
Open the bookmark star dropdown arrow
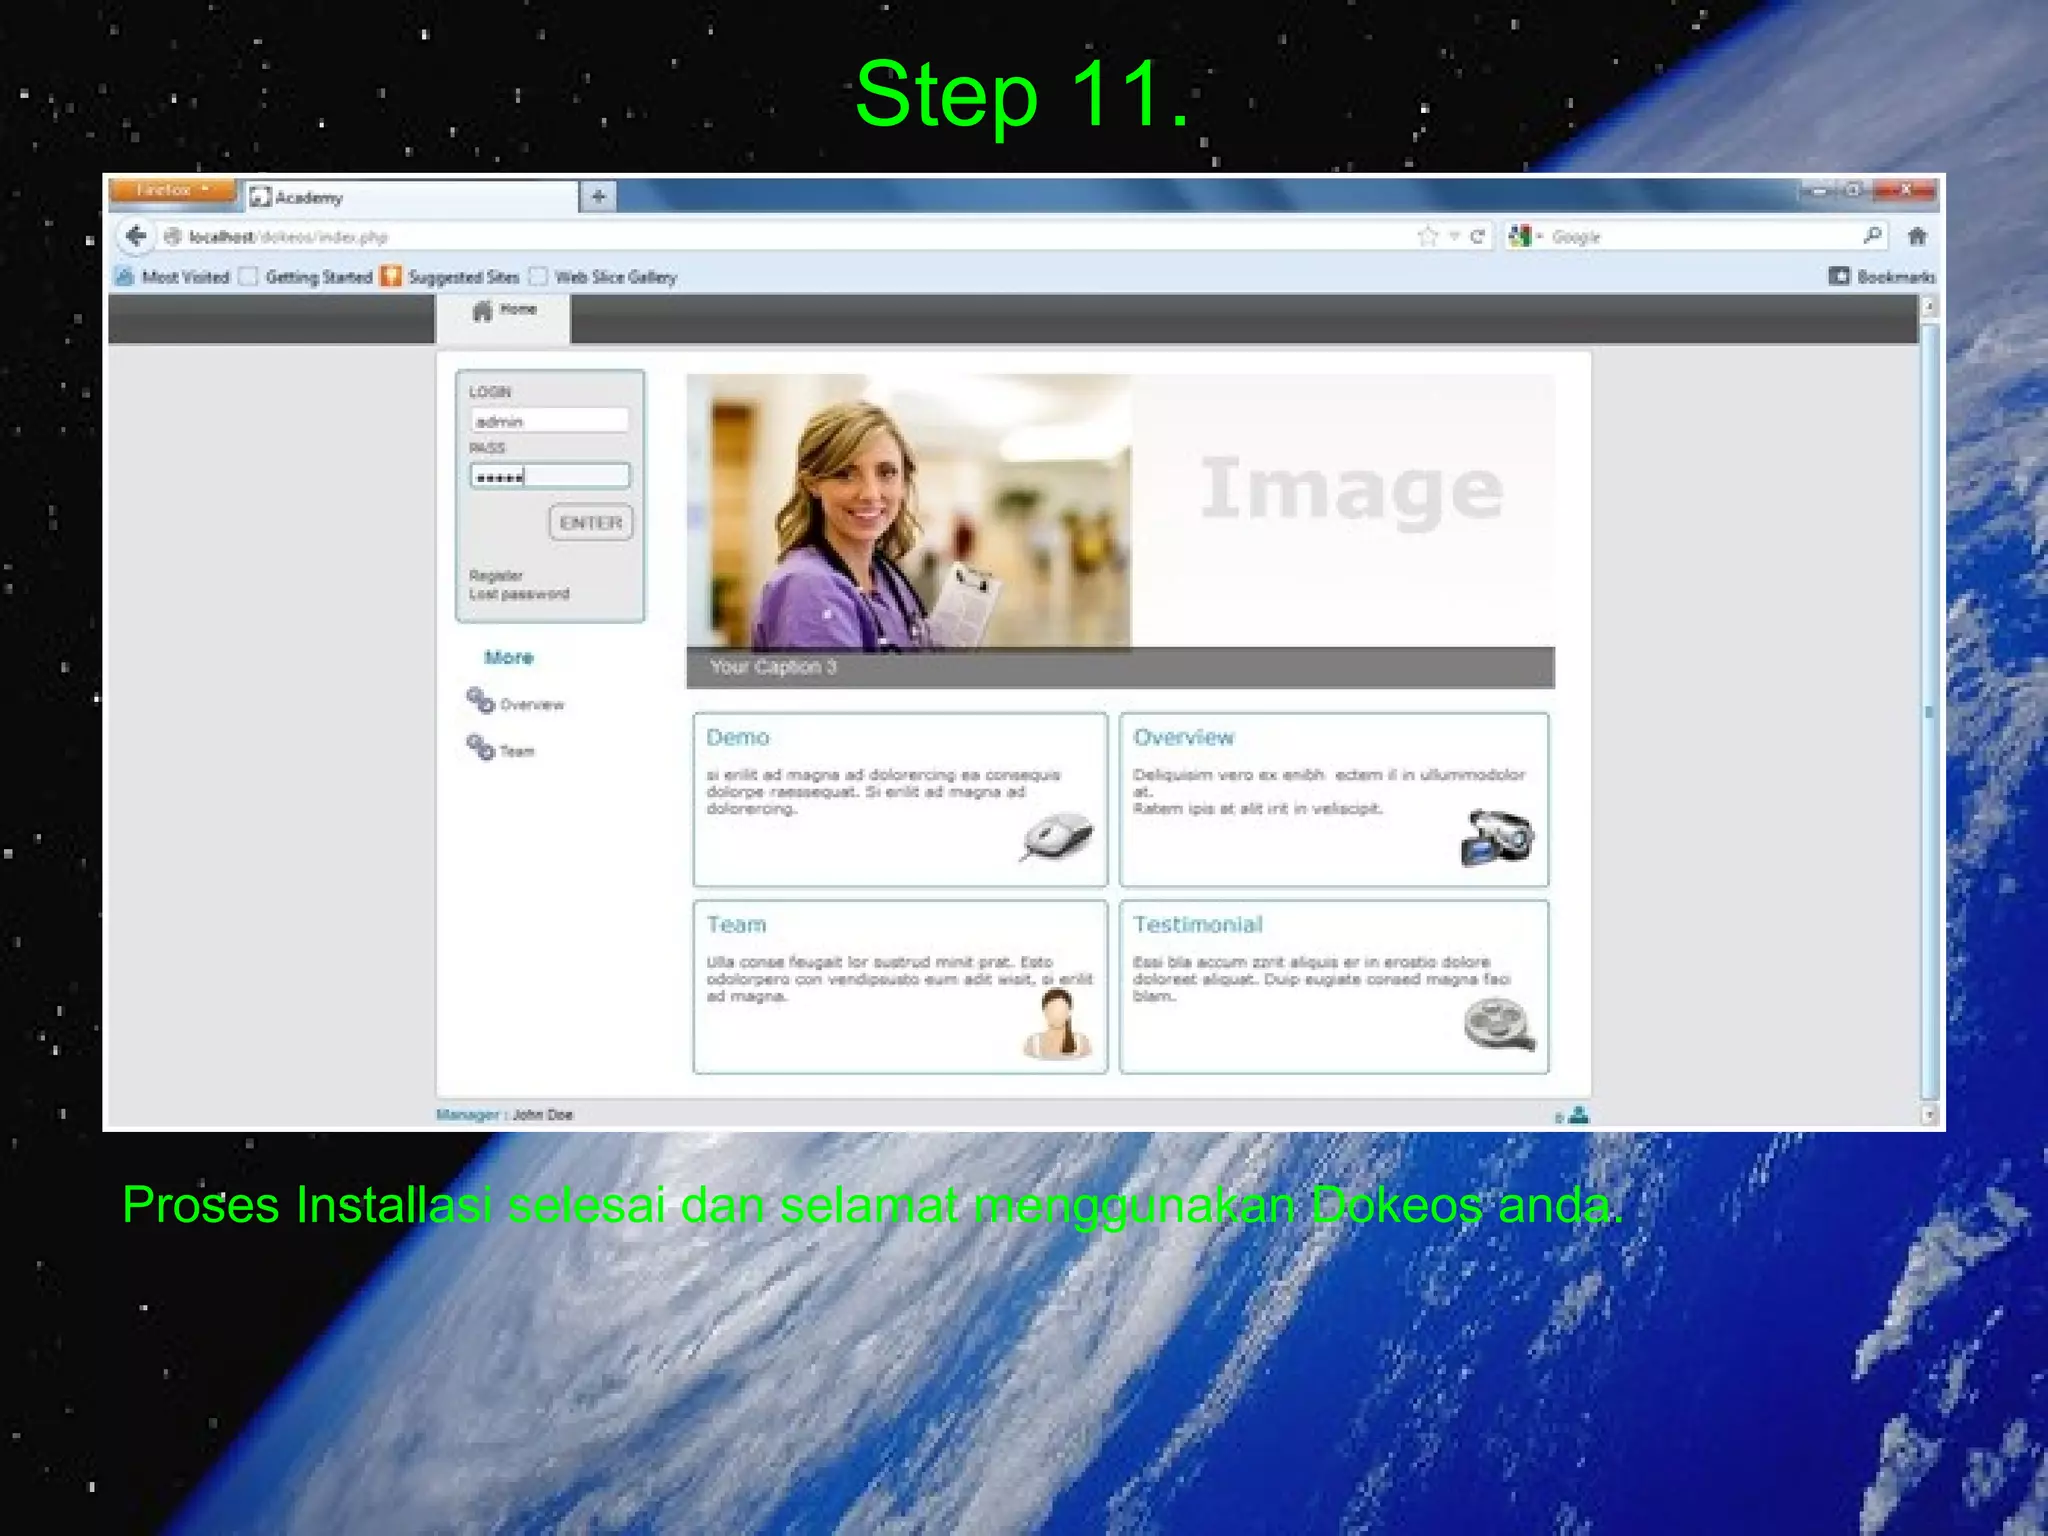[1454, 237]
